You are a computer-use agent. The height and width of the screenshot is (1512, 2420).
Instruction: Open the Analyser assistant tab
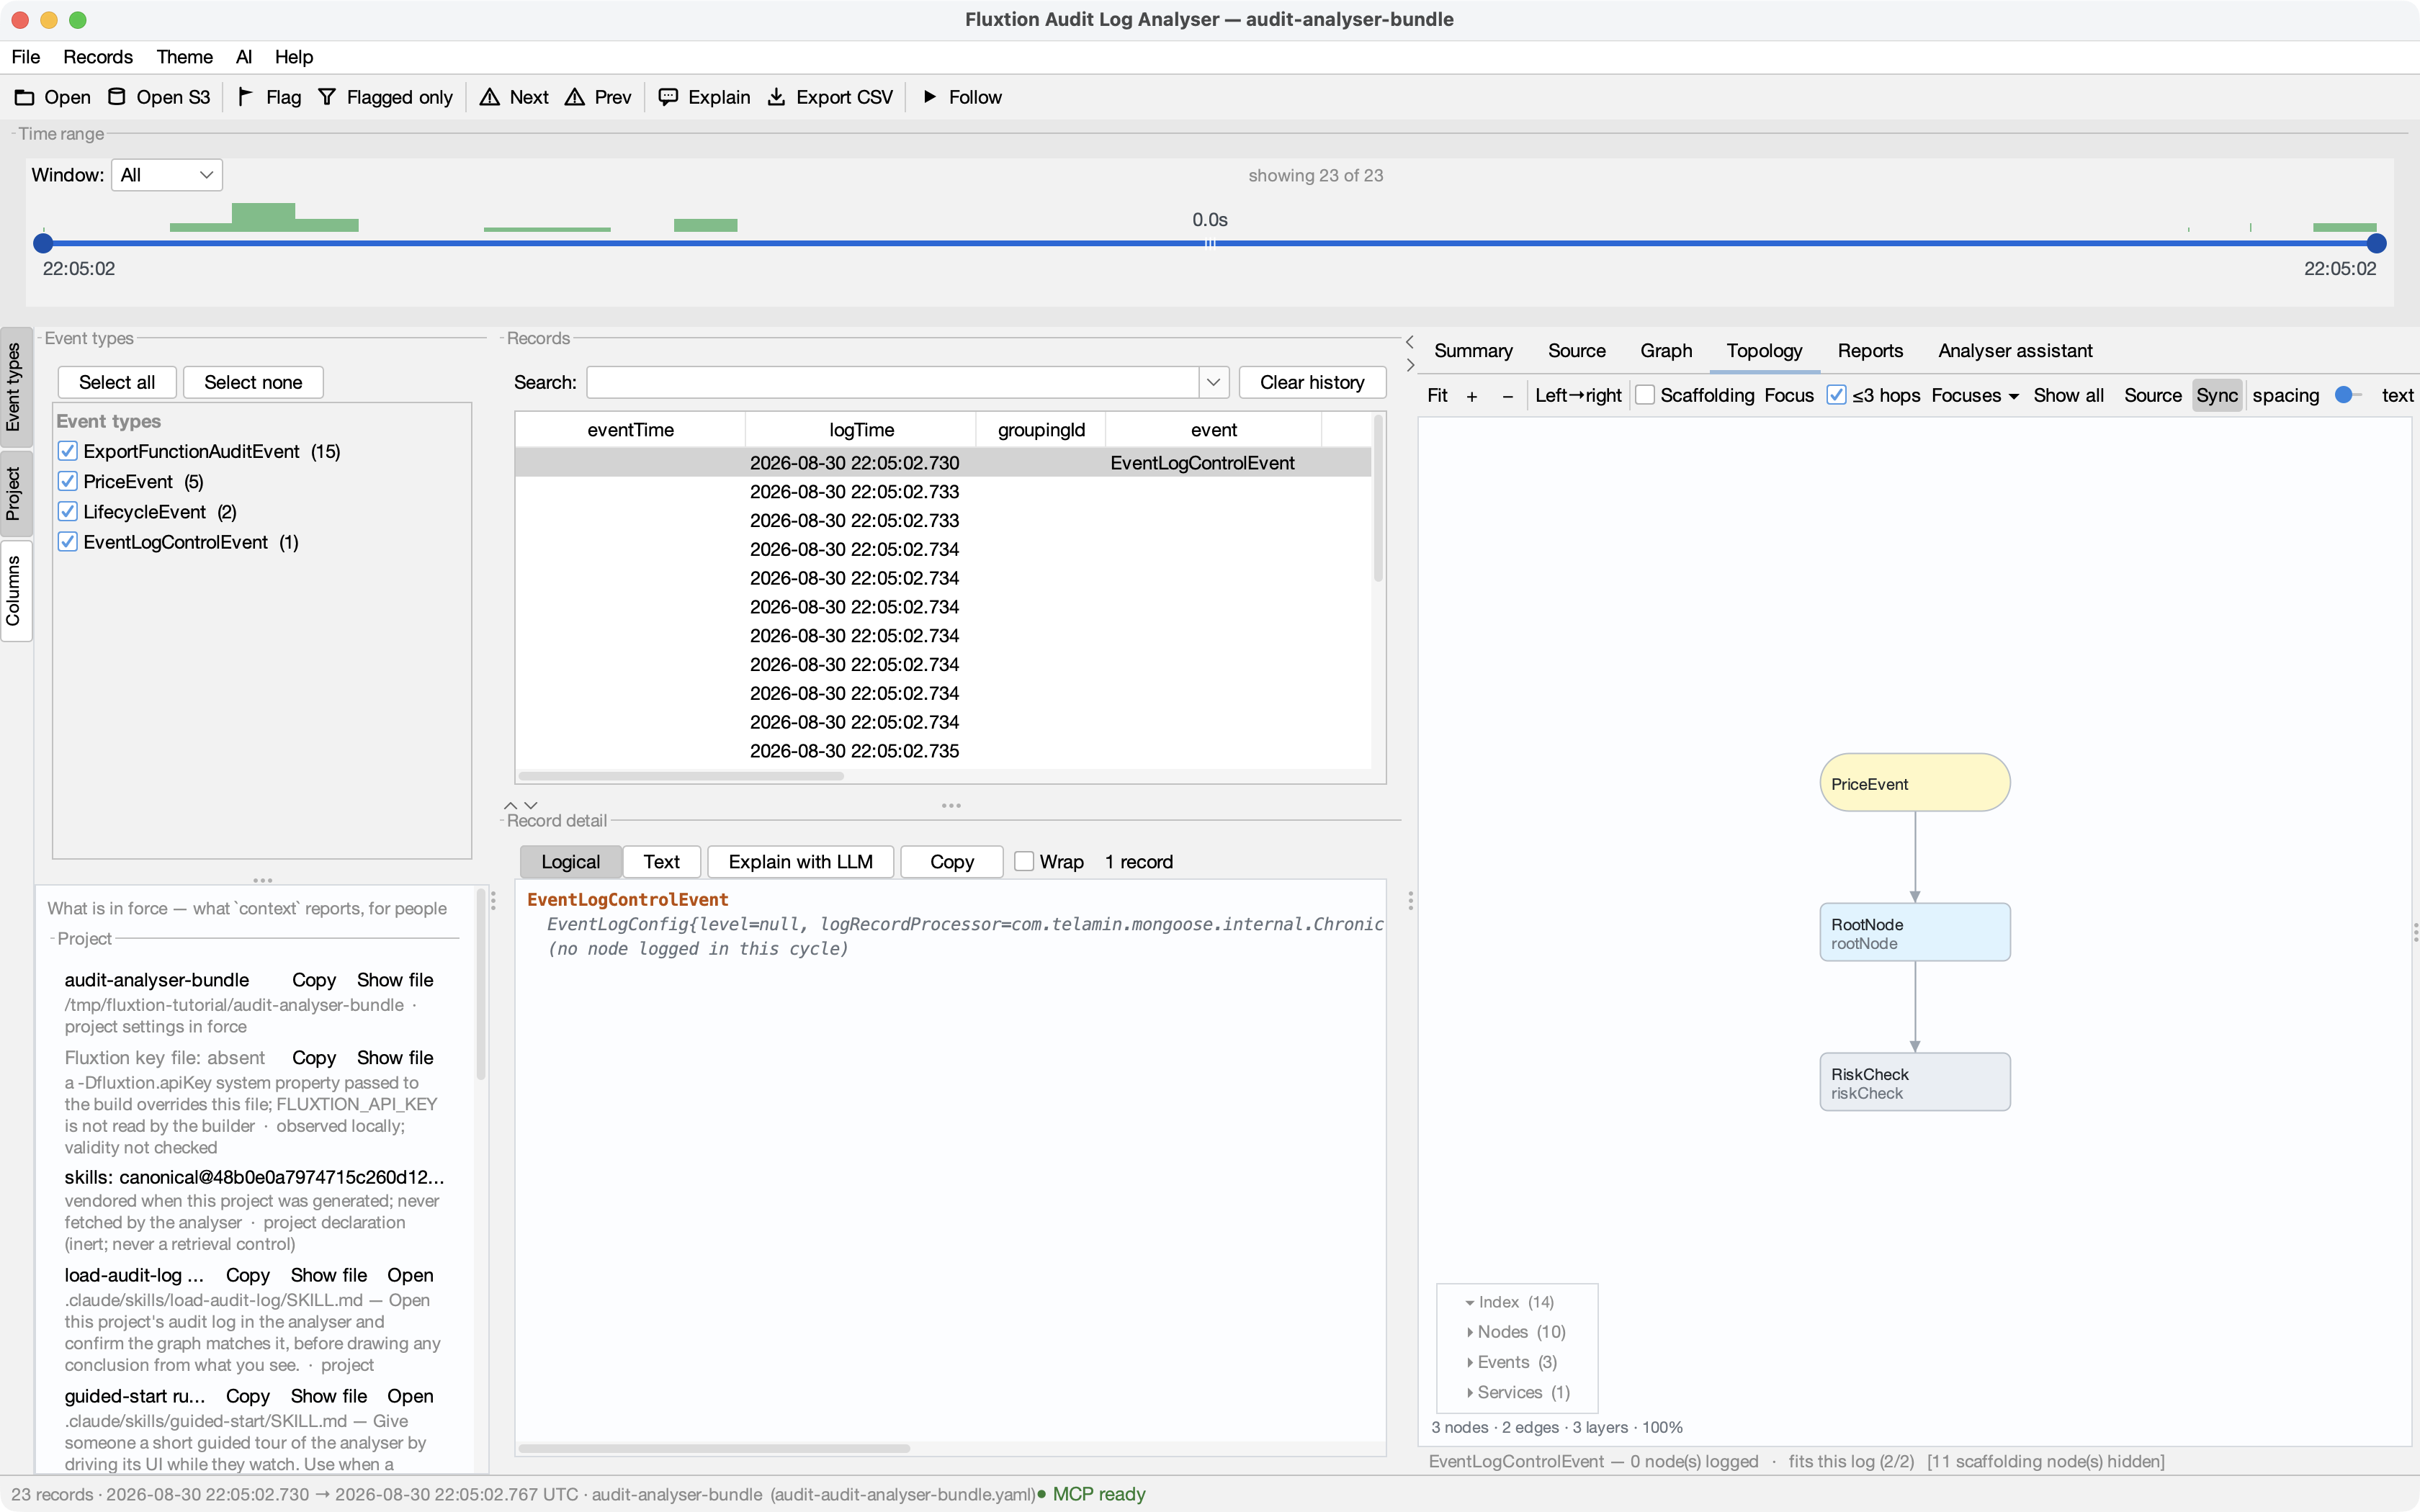tap(2015, 351)
